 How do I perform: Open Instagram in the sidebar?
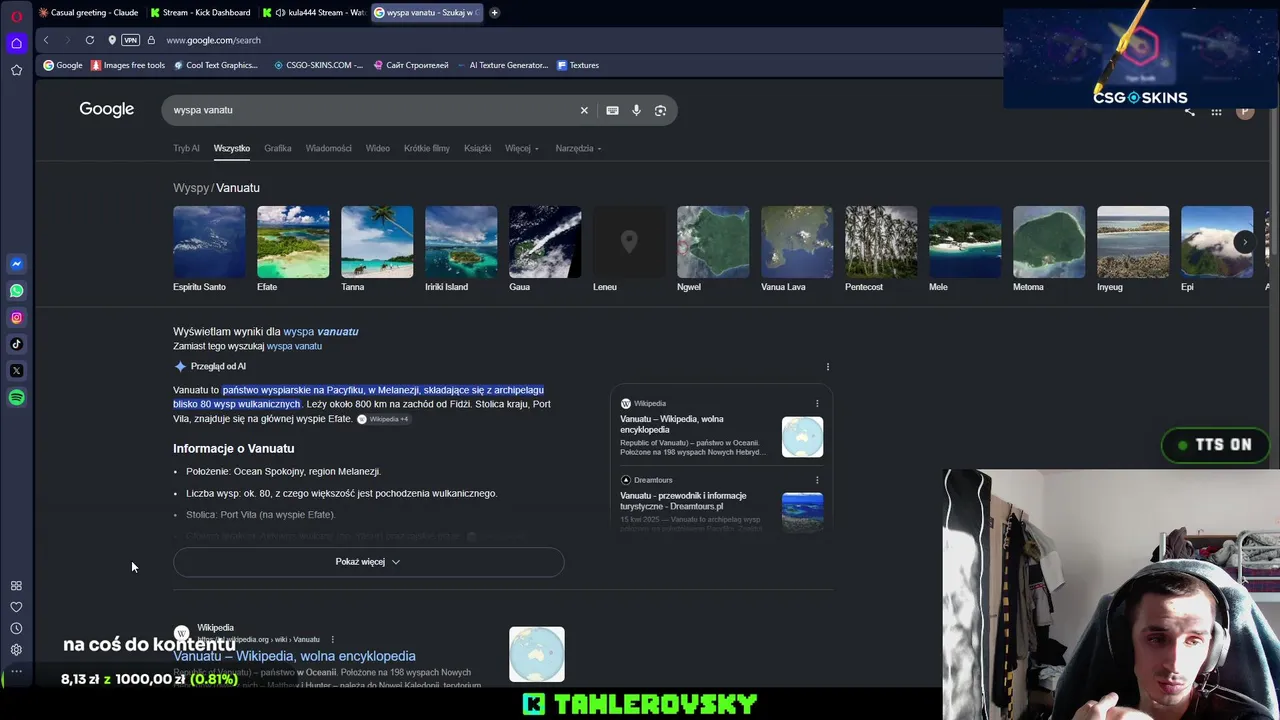click(x=16, y=318)
